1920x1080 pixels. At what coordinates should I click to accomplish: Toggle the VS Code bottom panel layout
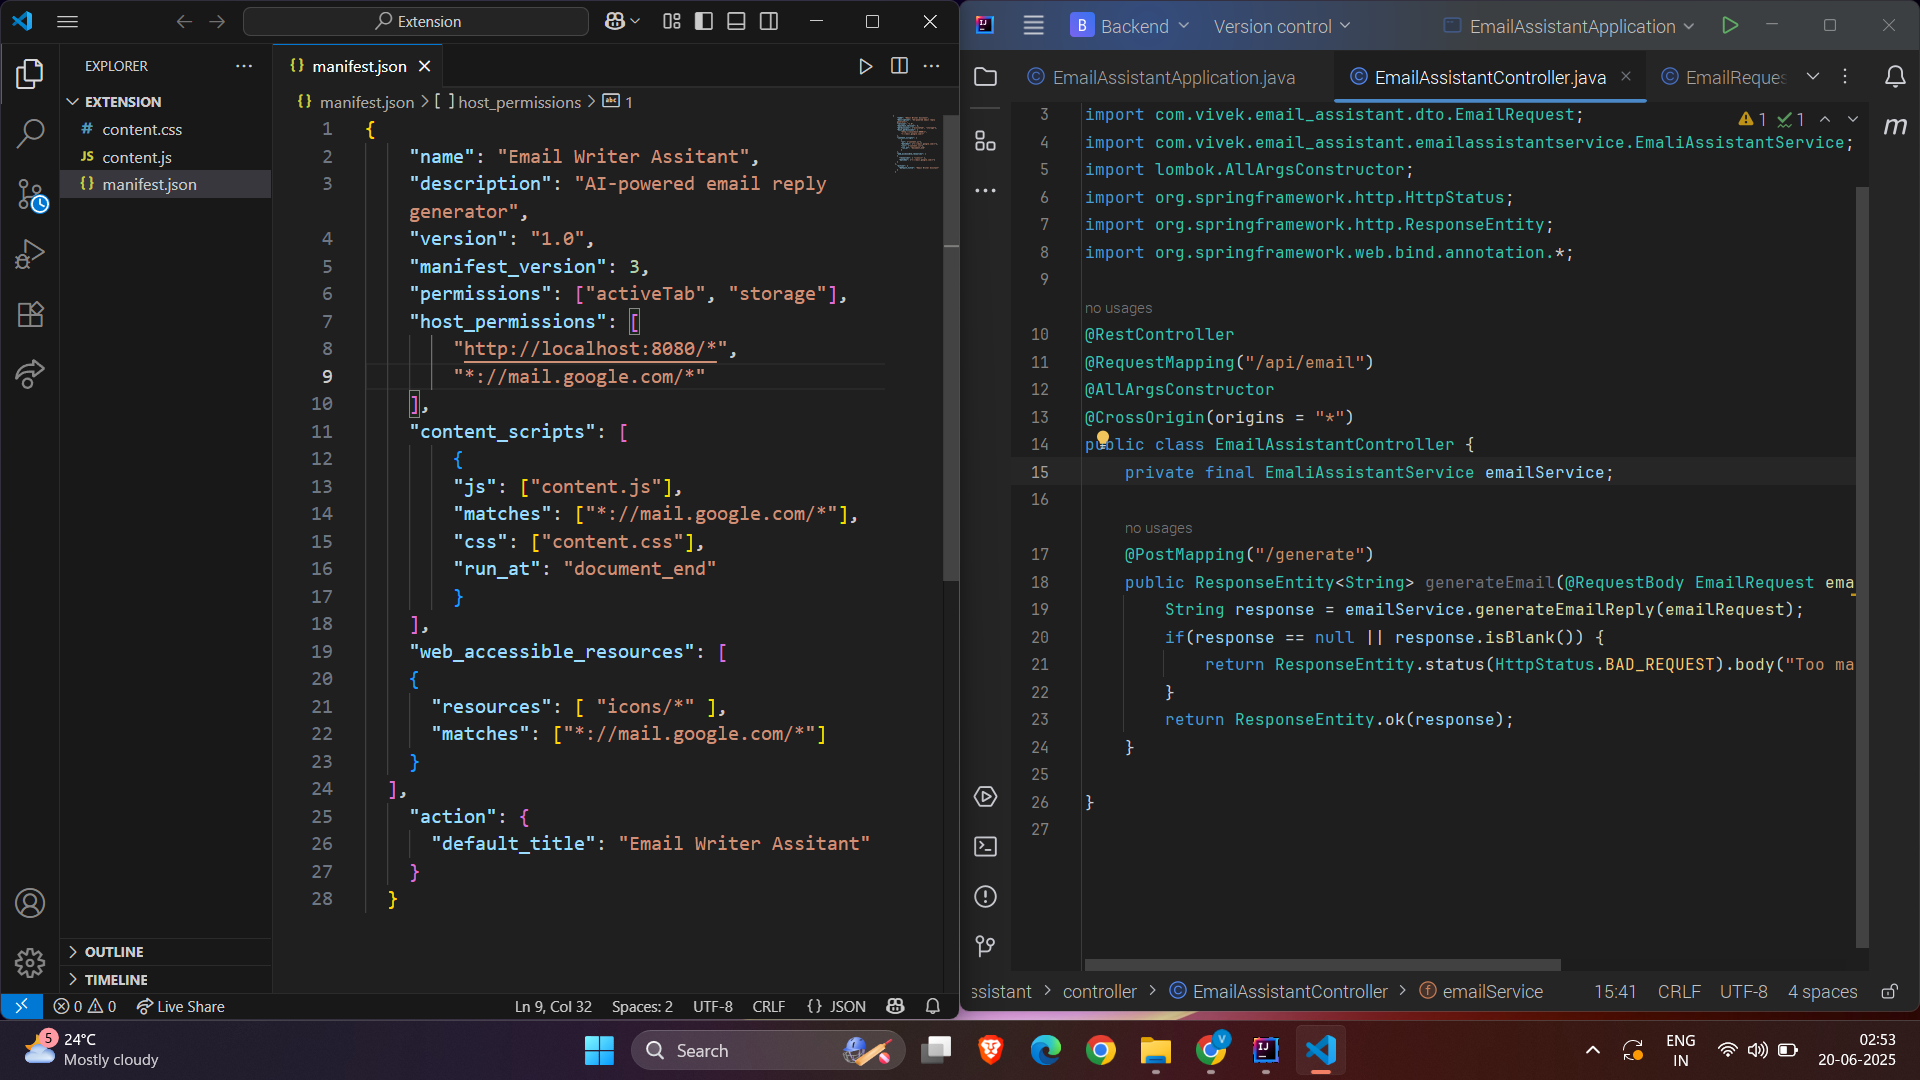pos(736,21)
